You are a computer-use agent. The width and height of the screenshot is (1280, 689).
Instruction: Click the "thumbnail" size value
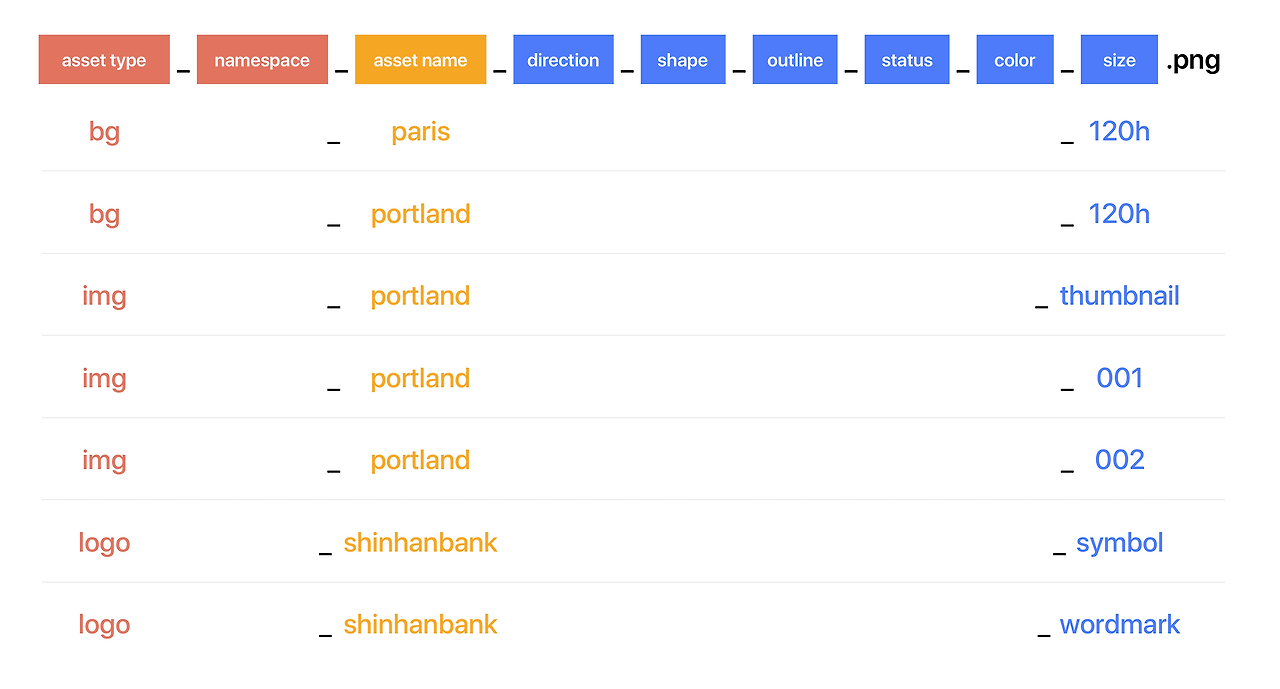[x=1119, y=296]
